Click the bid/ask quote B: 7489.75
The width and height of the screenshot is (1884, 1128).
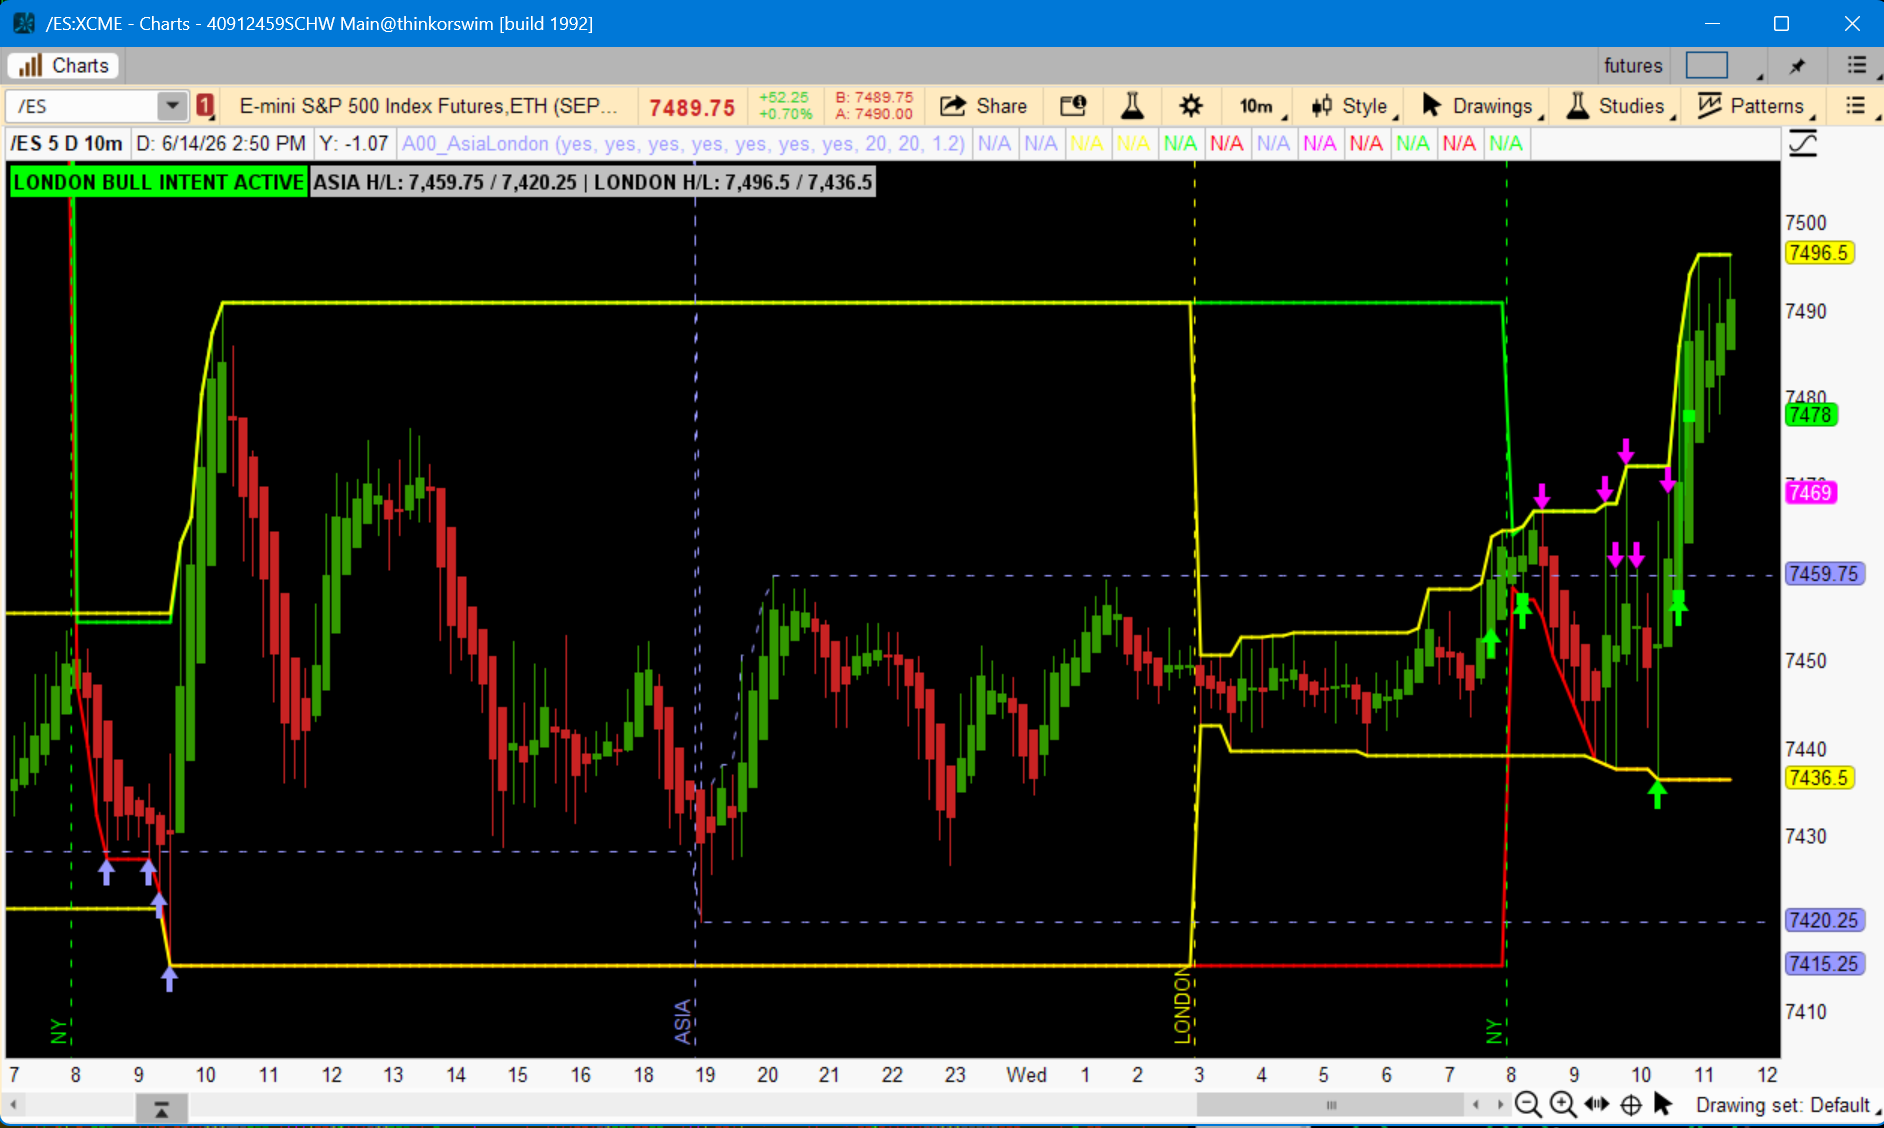(x=874, y=98)
